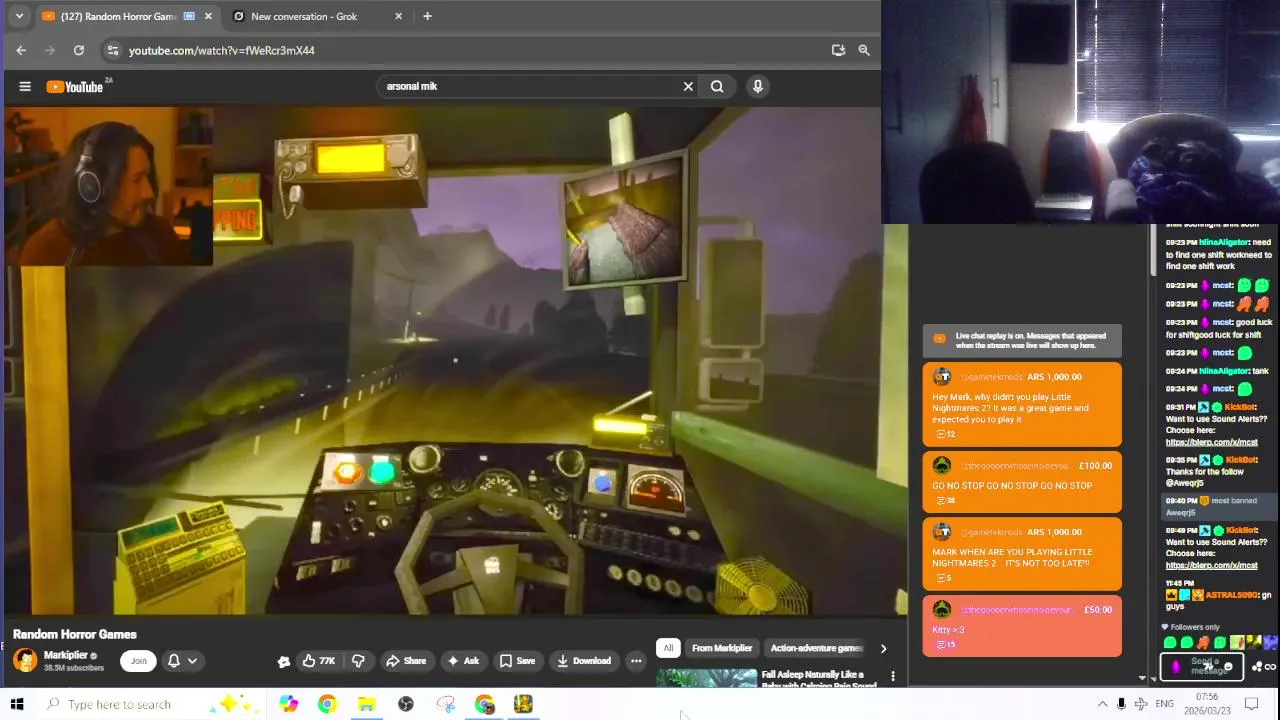Dislike the Random Horror Games video

point(358,661)
